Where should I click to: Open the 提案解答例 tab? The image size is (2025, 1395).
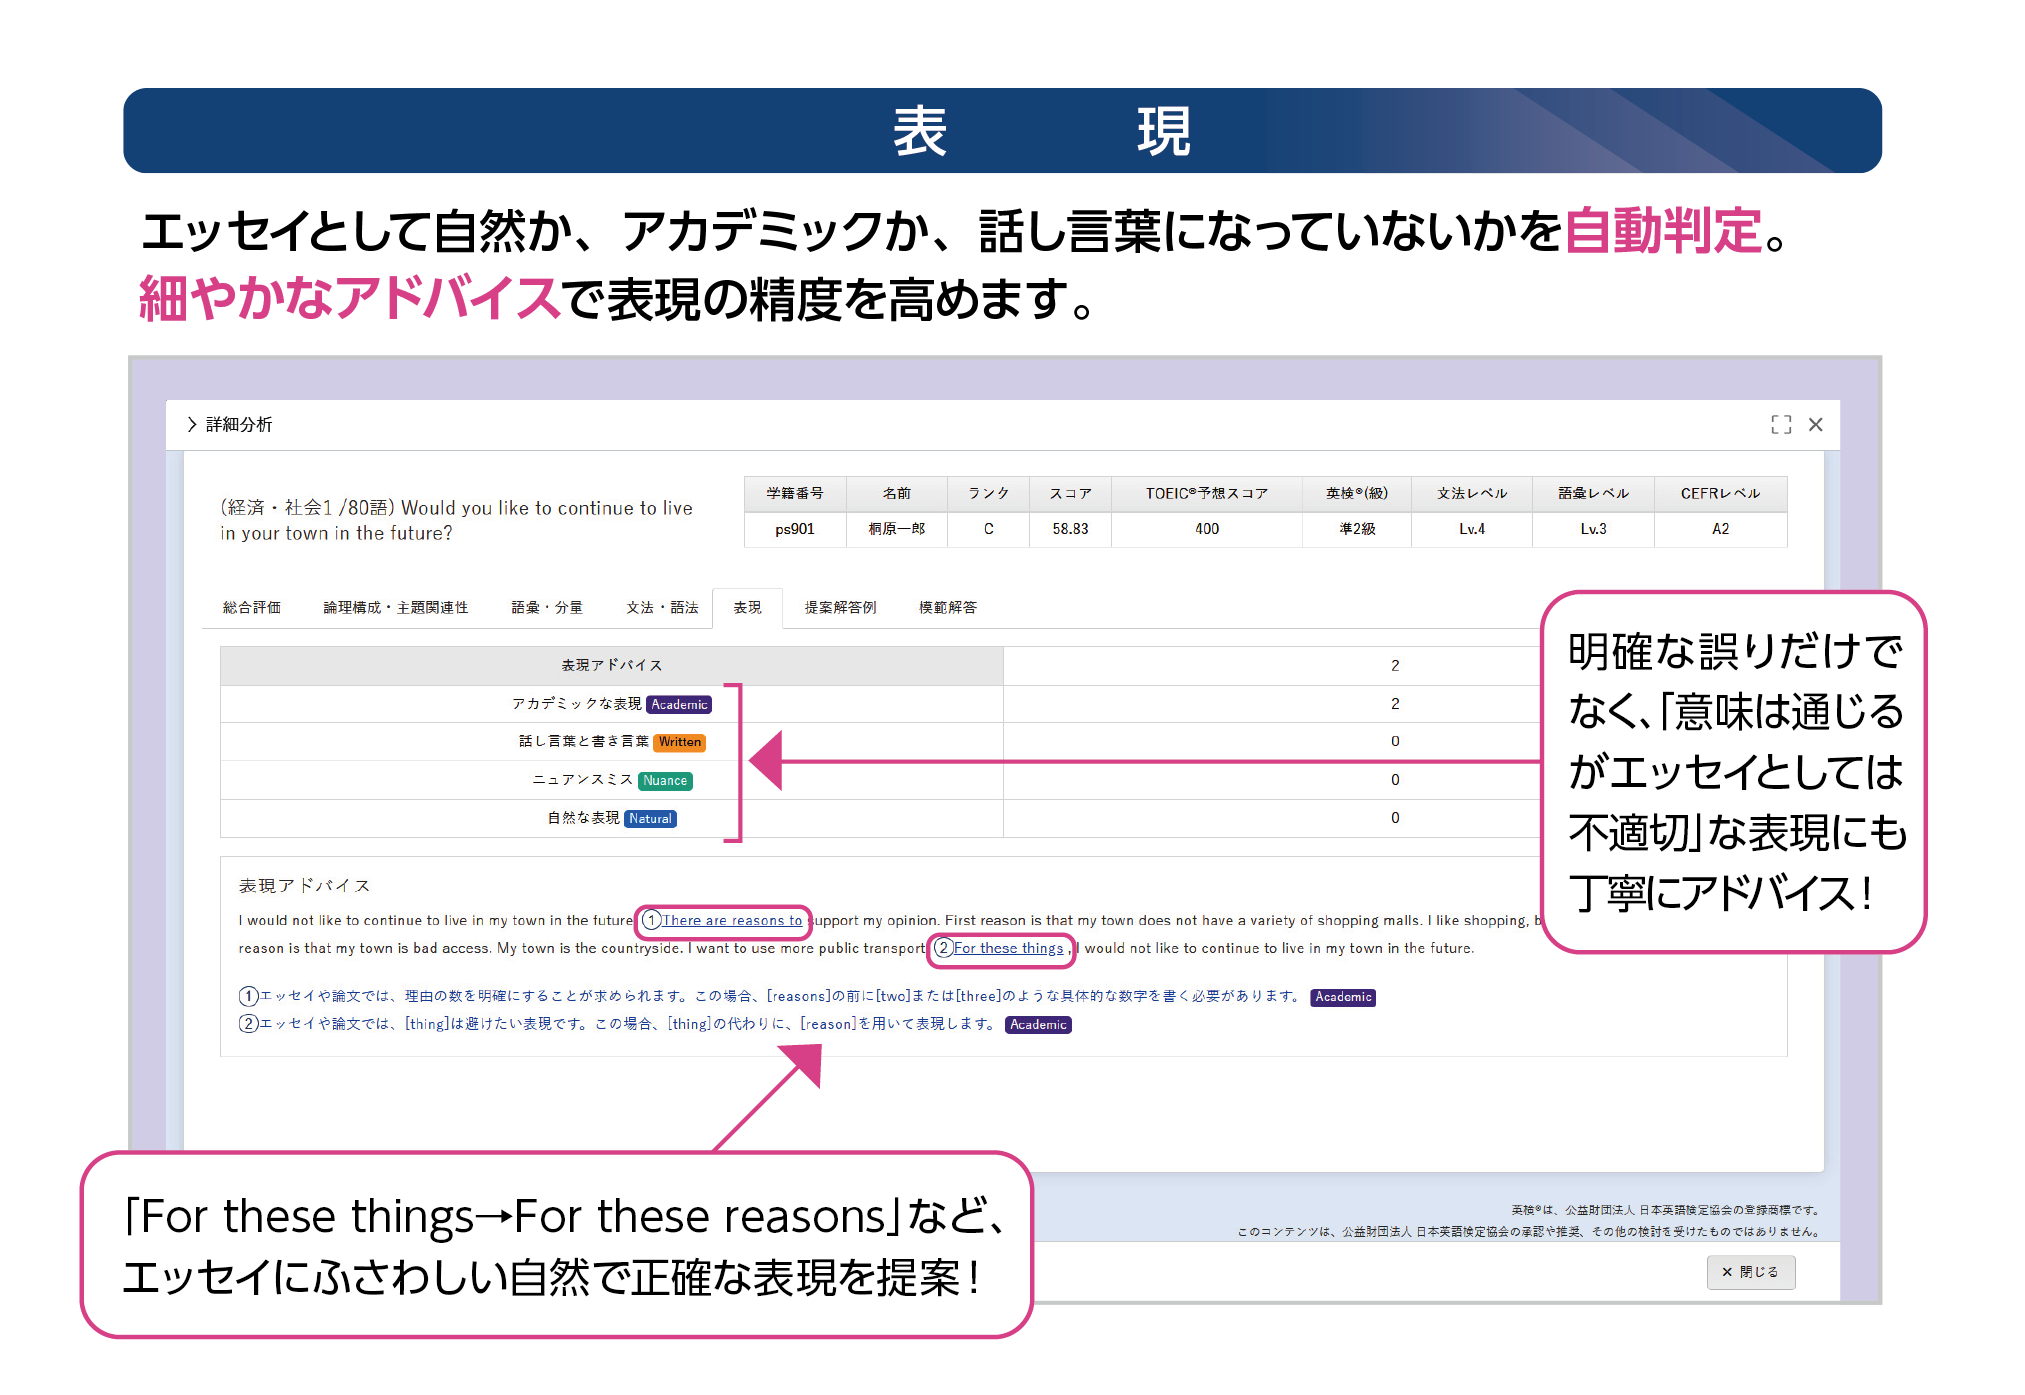[x=840, y=607]
